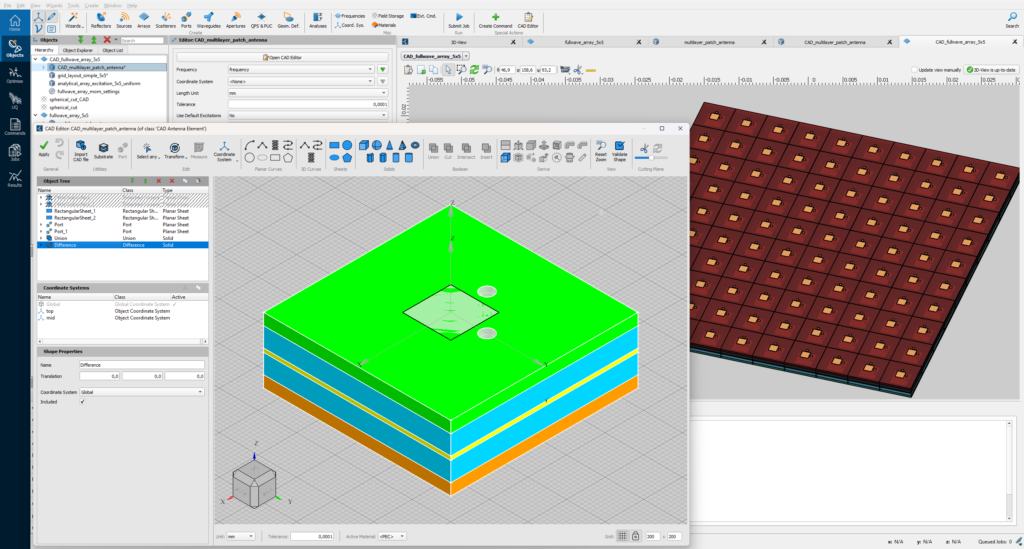Click Reset Zoom in CAD Editor
Screen dimensions: 1024x549
point(601,151)
